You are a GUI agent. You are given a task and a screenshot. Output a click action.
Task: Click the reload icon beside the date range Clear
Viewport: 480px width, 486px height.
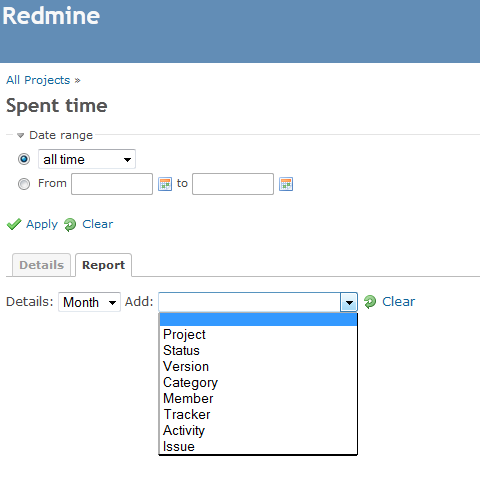click(70, 224)
